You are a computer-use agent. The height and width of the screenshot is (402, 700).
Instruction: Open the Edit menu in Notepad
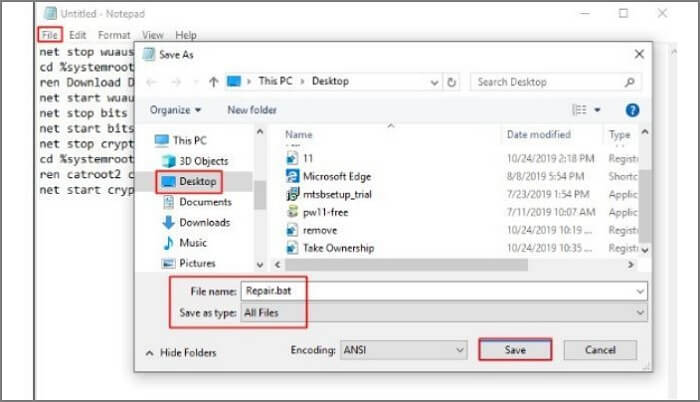(78, 35)
